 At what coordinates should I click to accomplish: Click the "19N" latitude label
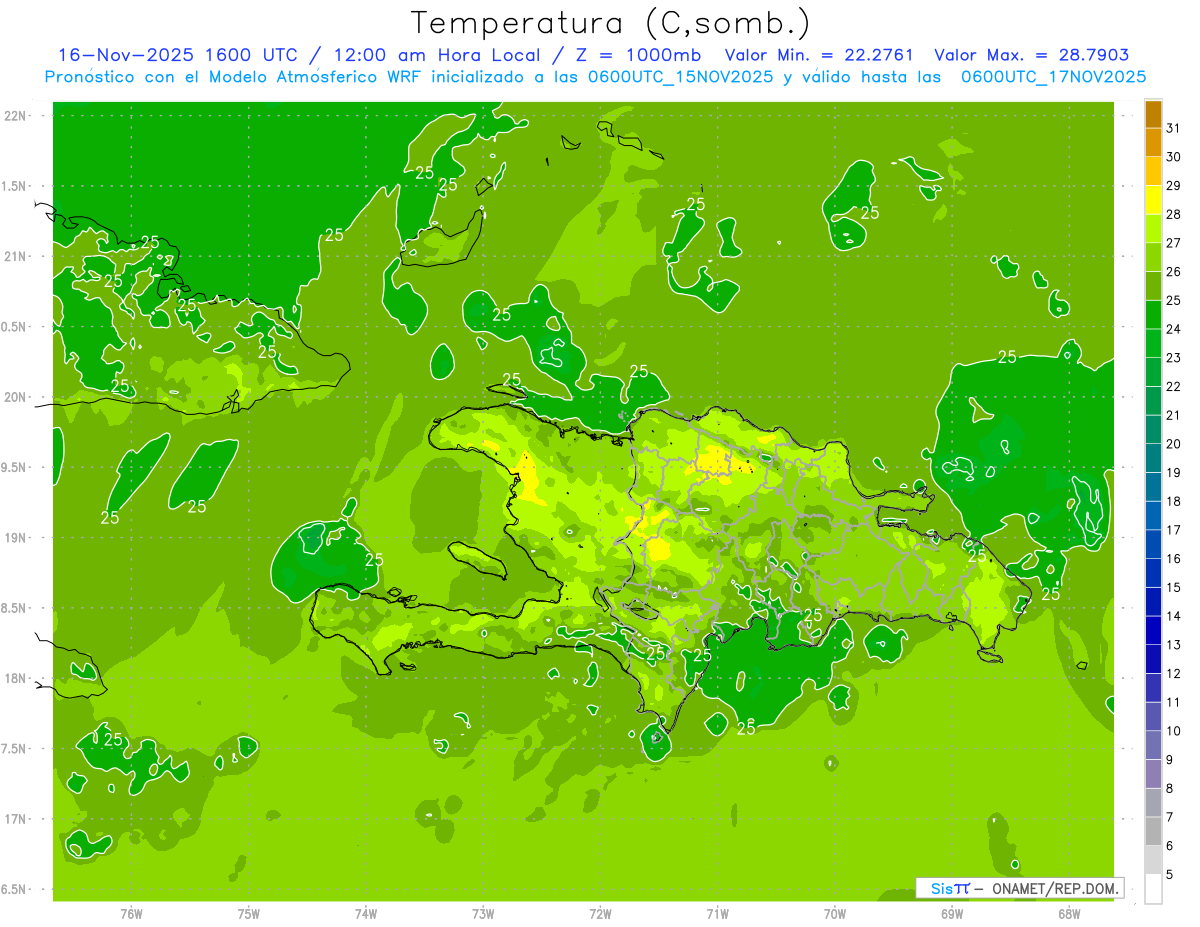(x=14, y=537)
